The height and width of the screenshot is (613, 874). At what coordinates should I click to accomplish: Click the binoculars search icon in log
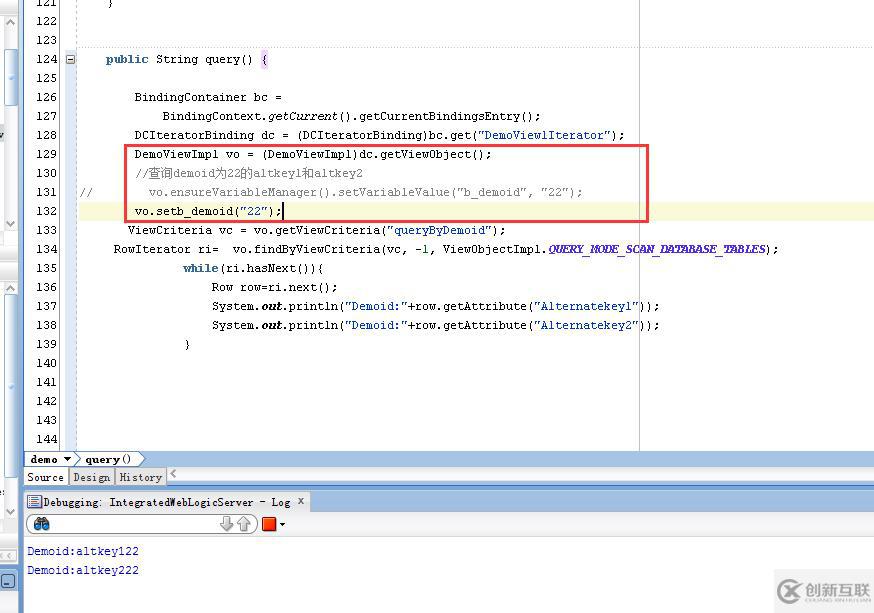(x=42, y=524)
